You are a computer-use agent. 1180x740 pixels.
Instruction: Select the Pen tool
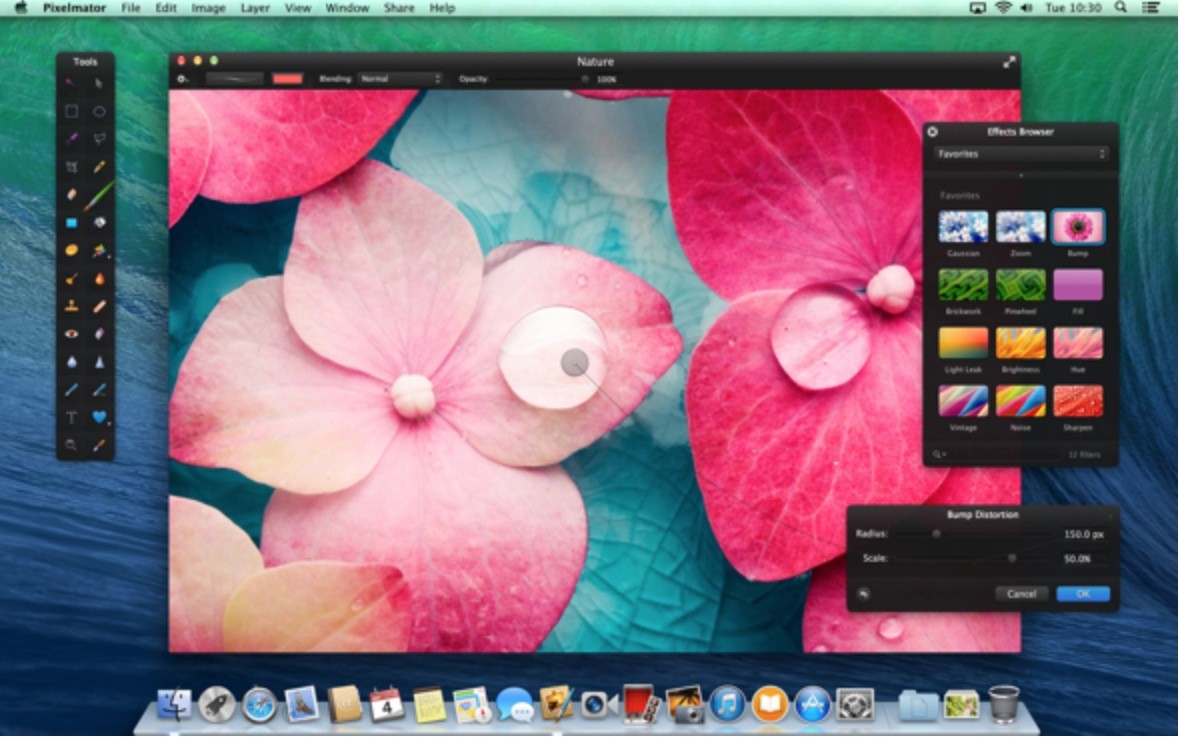pyautogui.click(x=71, y=389)
